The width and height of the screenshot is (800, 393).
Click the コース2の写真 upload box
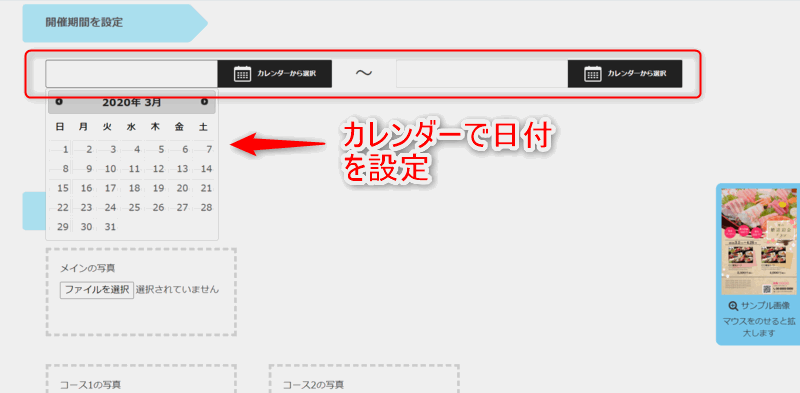[364, 379]
